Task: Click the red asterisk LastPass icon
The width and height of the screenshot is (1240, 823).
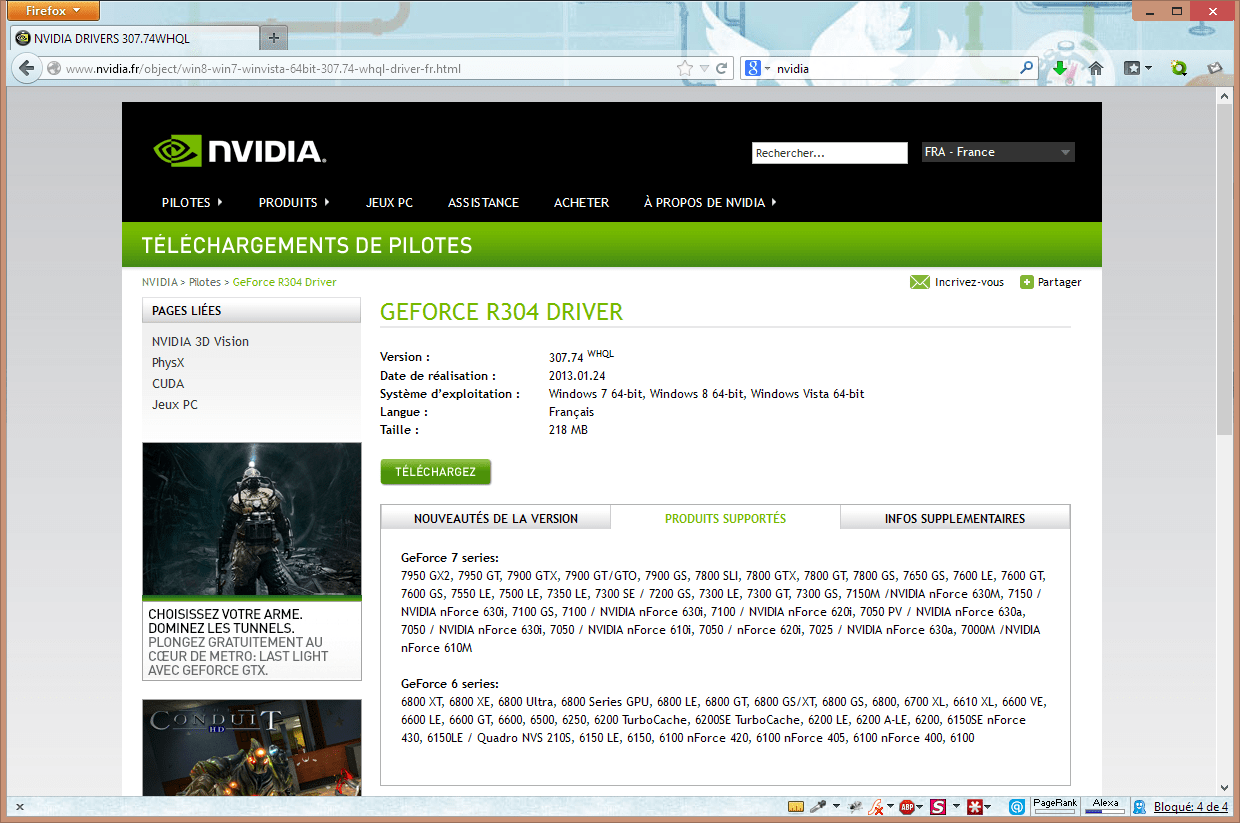Action: click(974, 806)
